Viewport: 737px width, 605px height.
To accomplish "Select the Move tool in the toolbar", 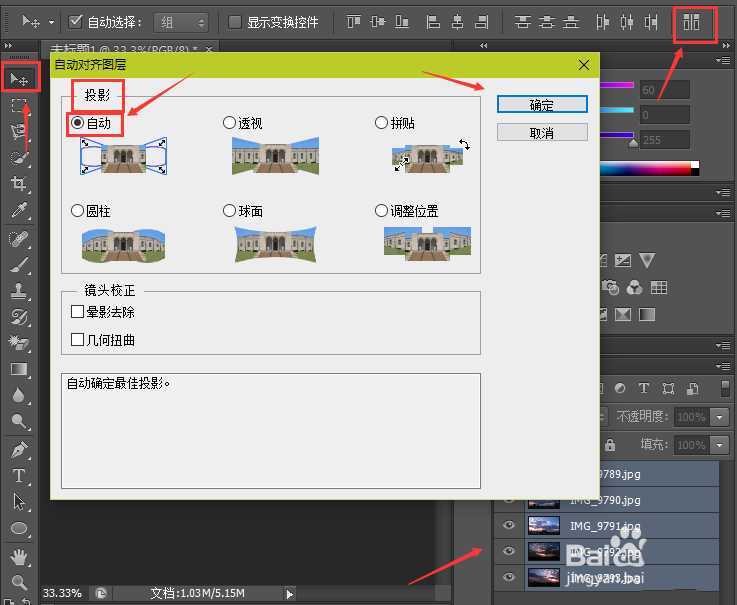I will (19, 79).
